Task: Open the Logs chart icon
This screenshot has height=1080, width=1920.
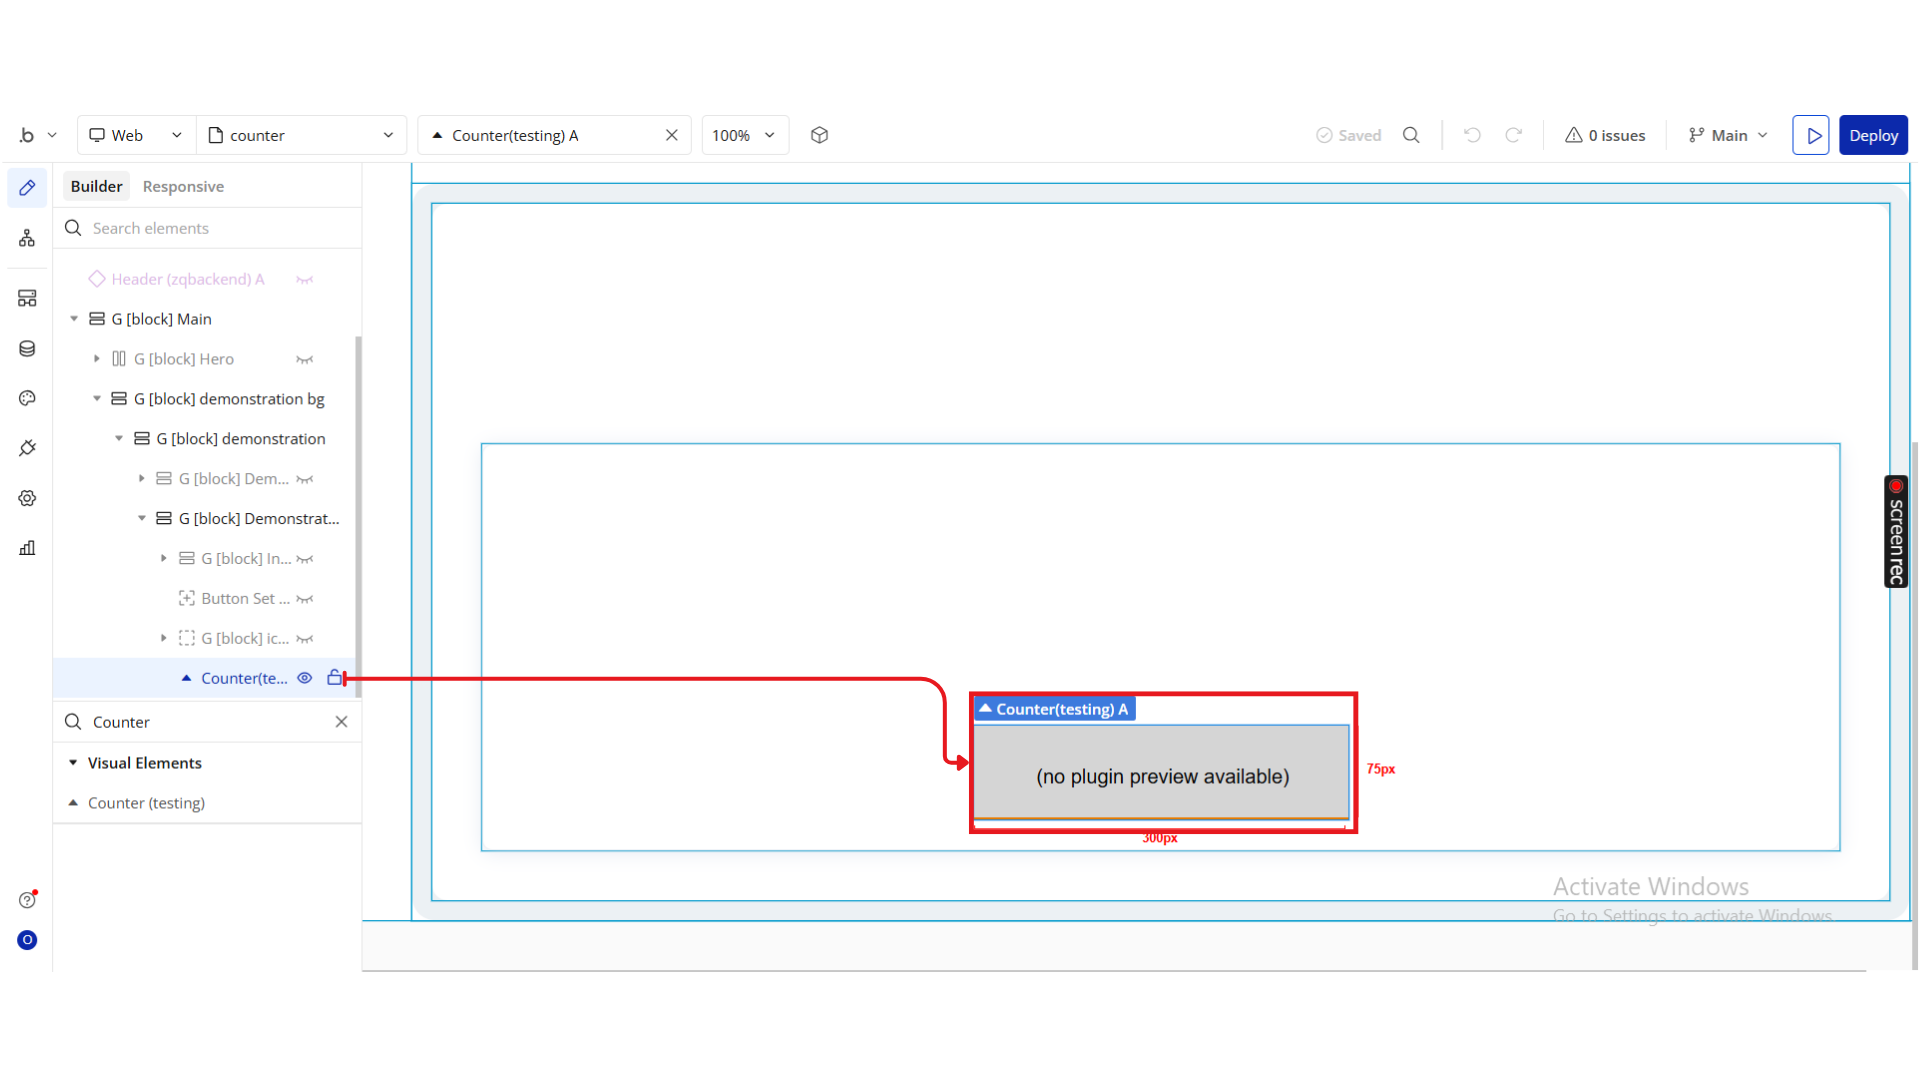Action: (27, 548)
